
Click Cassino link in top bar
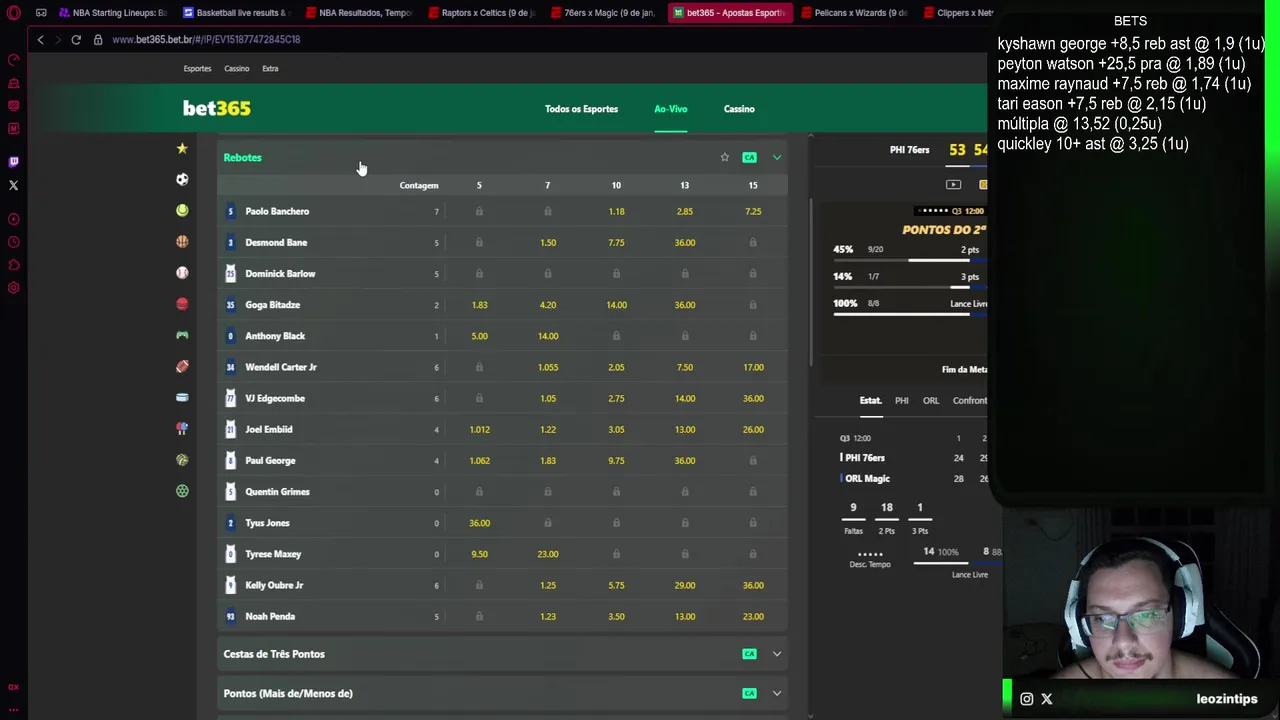pos(237,69)
